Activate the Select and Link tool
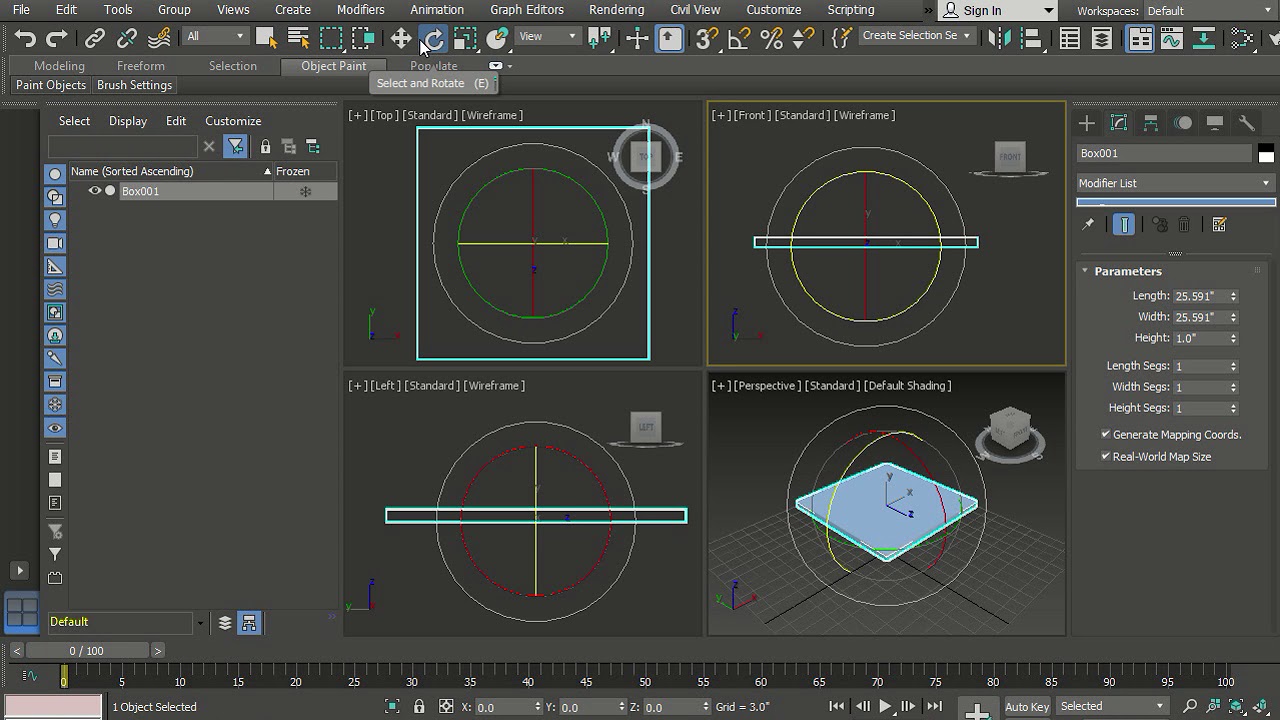This screenshot has height=720, width=1280. [x=95, y=38]
